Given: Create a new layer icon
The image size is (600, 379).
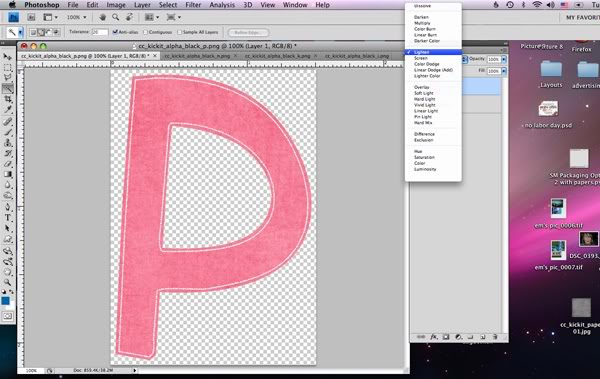Looking at the screenshot, I should (x=483, y=337).
